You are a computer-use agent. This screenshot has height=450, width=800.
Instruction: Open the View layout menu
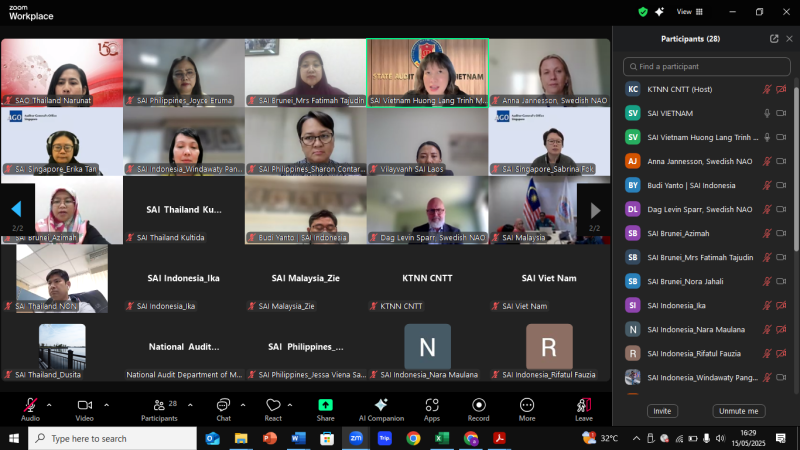pyautogui.click(x=684, y=12)
